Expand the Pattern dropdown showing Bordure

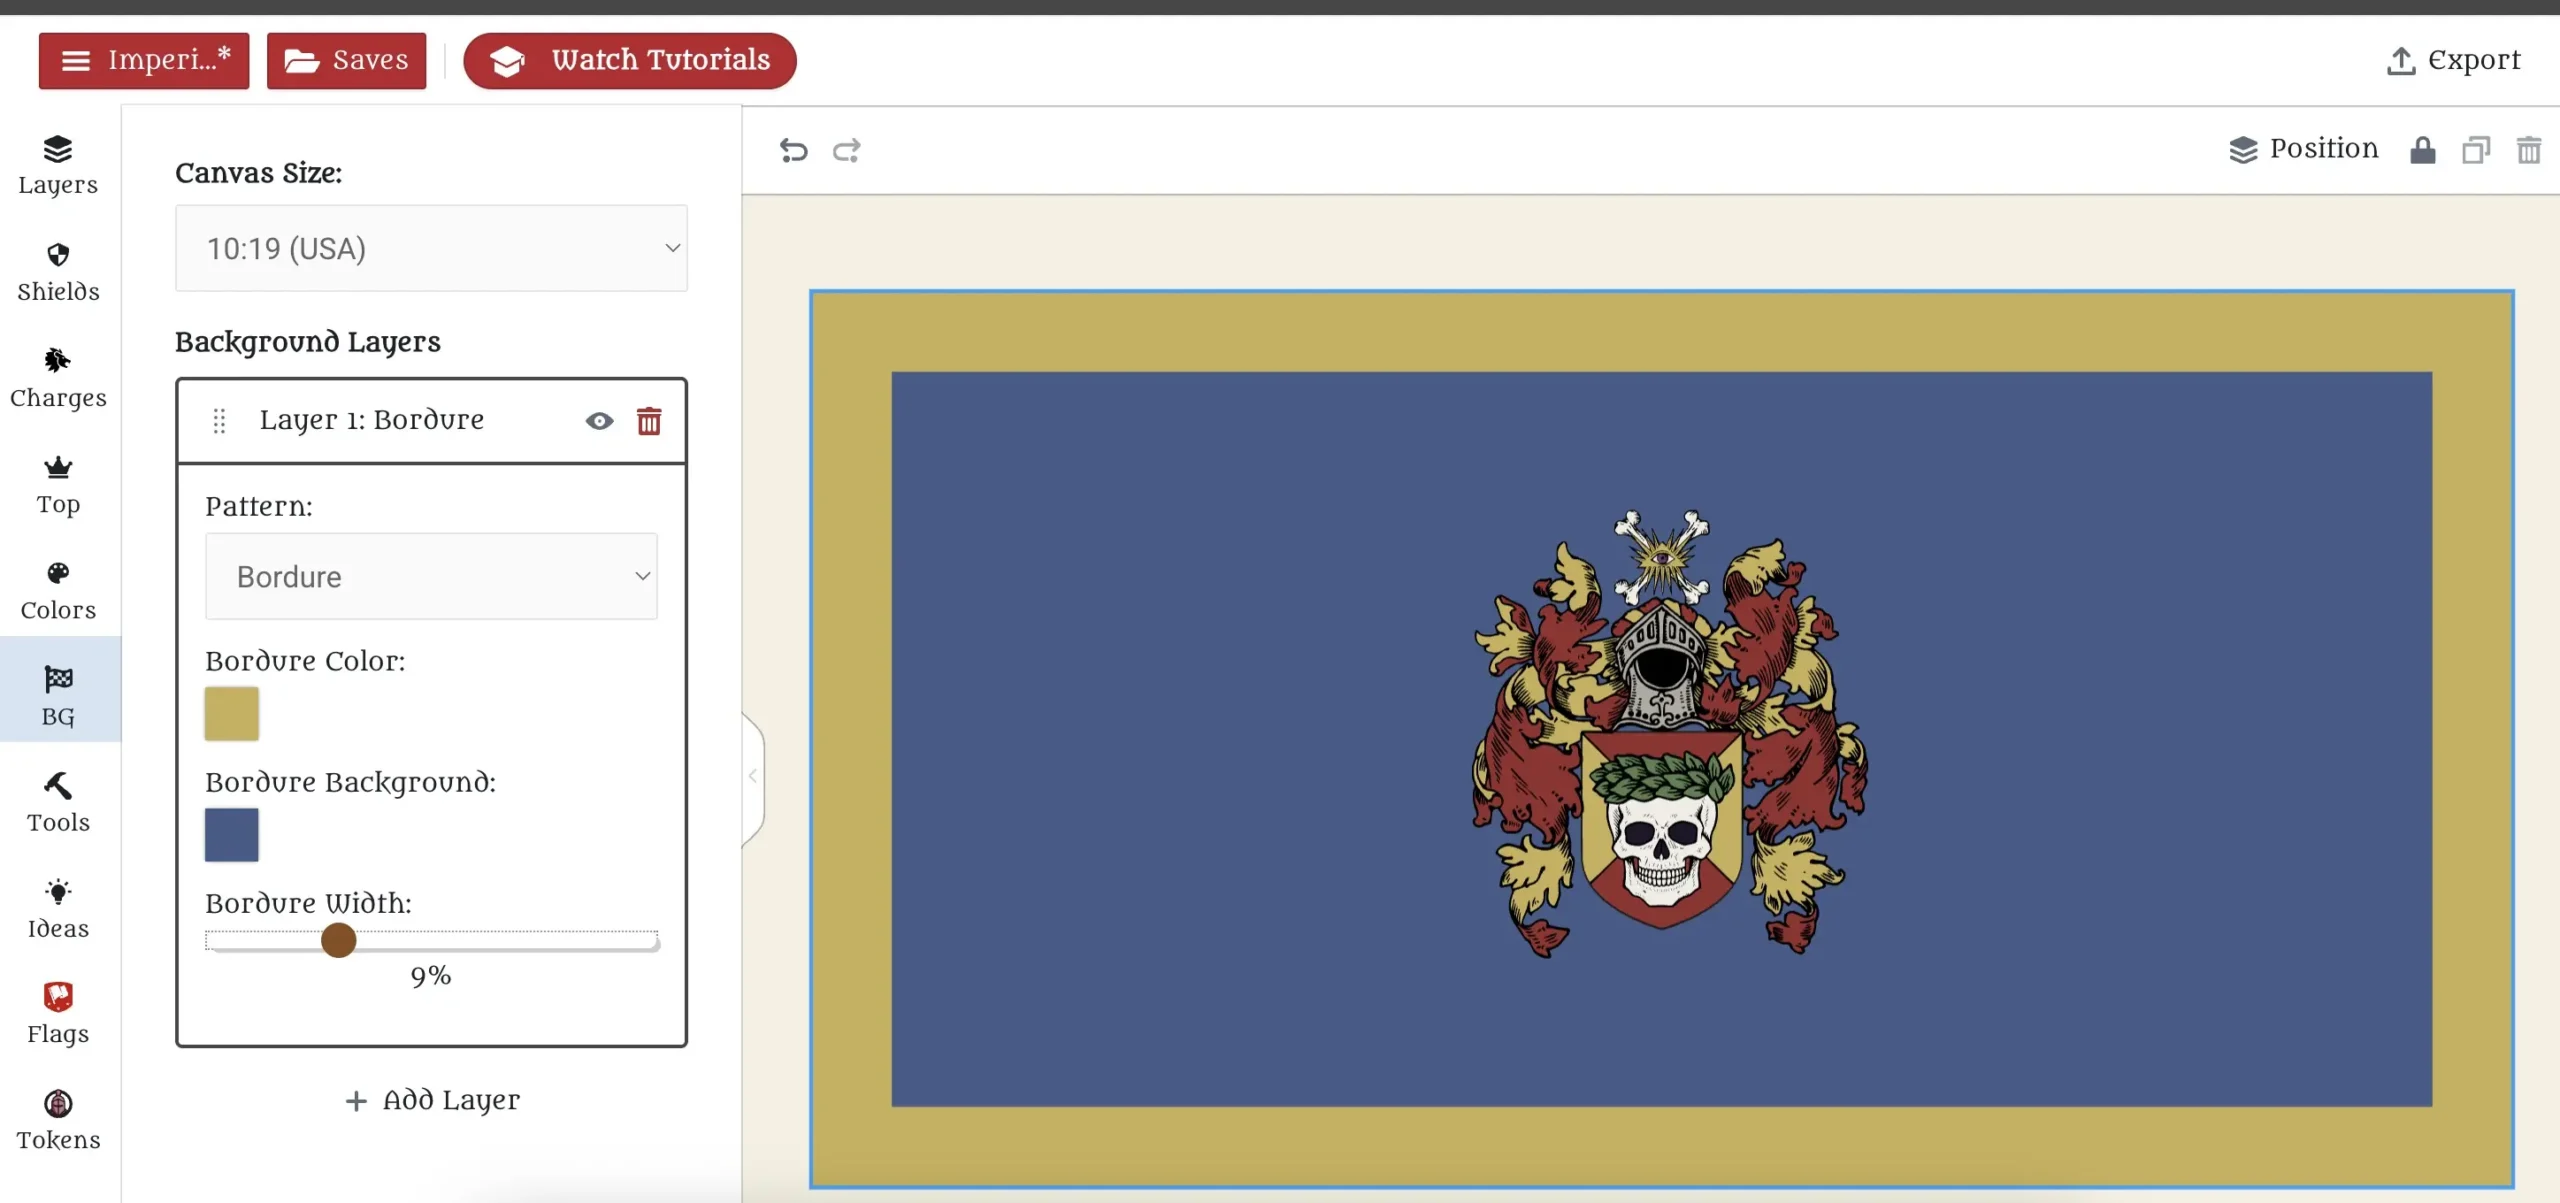(431, 576)
